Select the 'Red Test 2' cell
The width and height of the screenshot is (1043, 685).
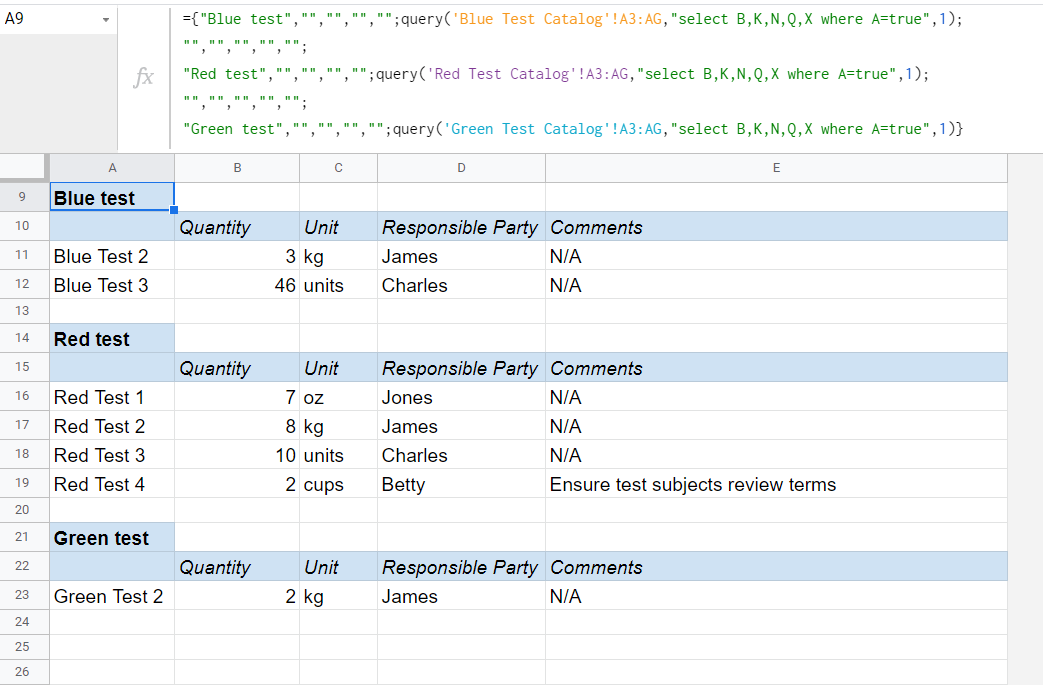point(112,426)
